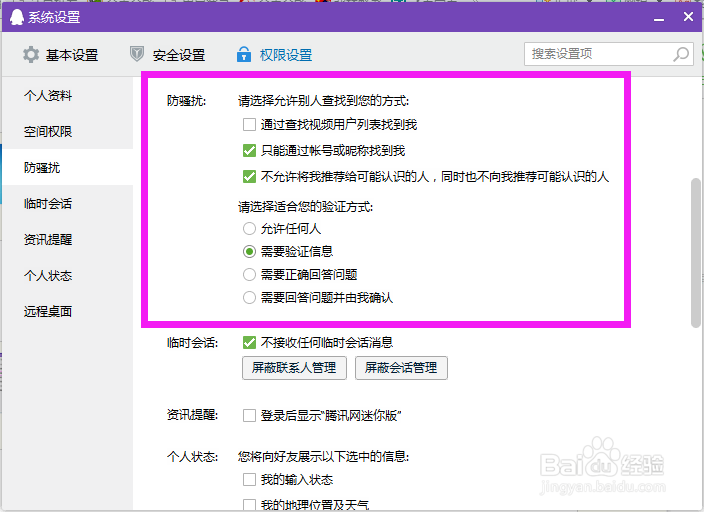Click the gear icon for 基本设置
This screenshot has width=704, height=512.
click(31, 54)
